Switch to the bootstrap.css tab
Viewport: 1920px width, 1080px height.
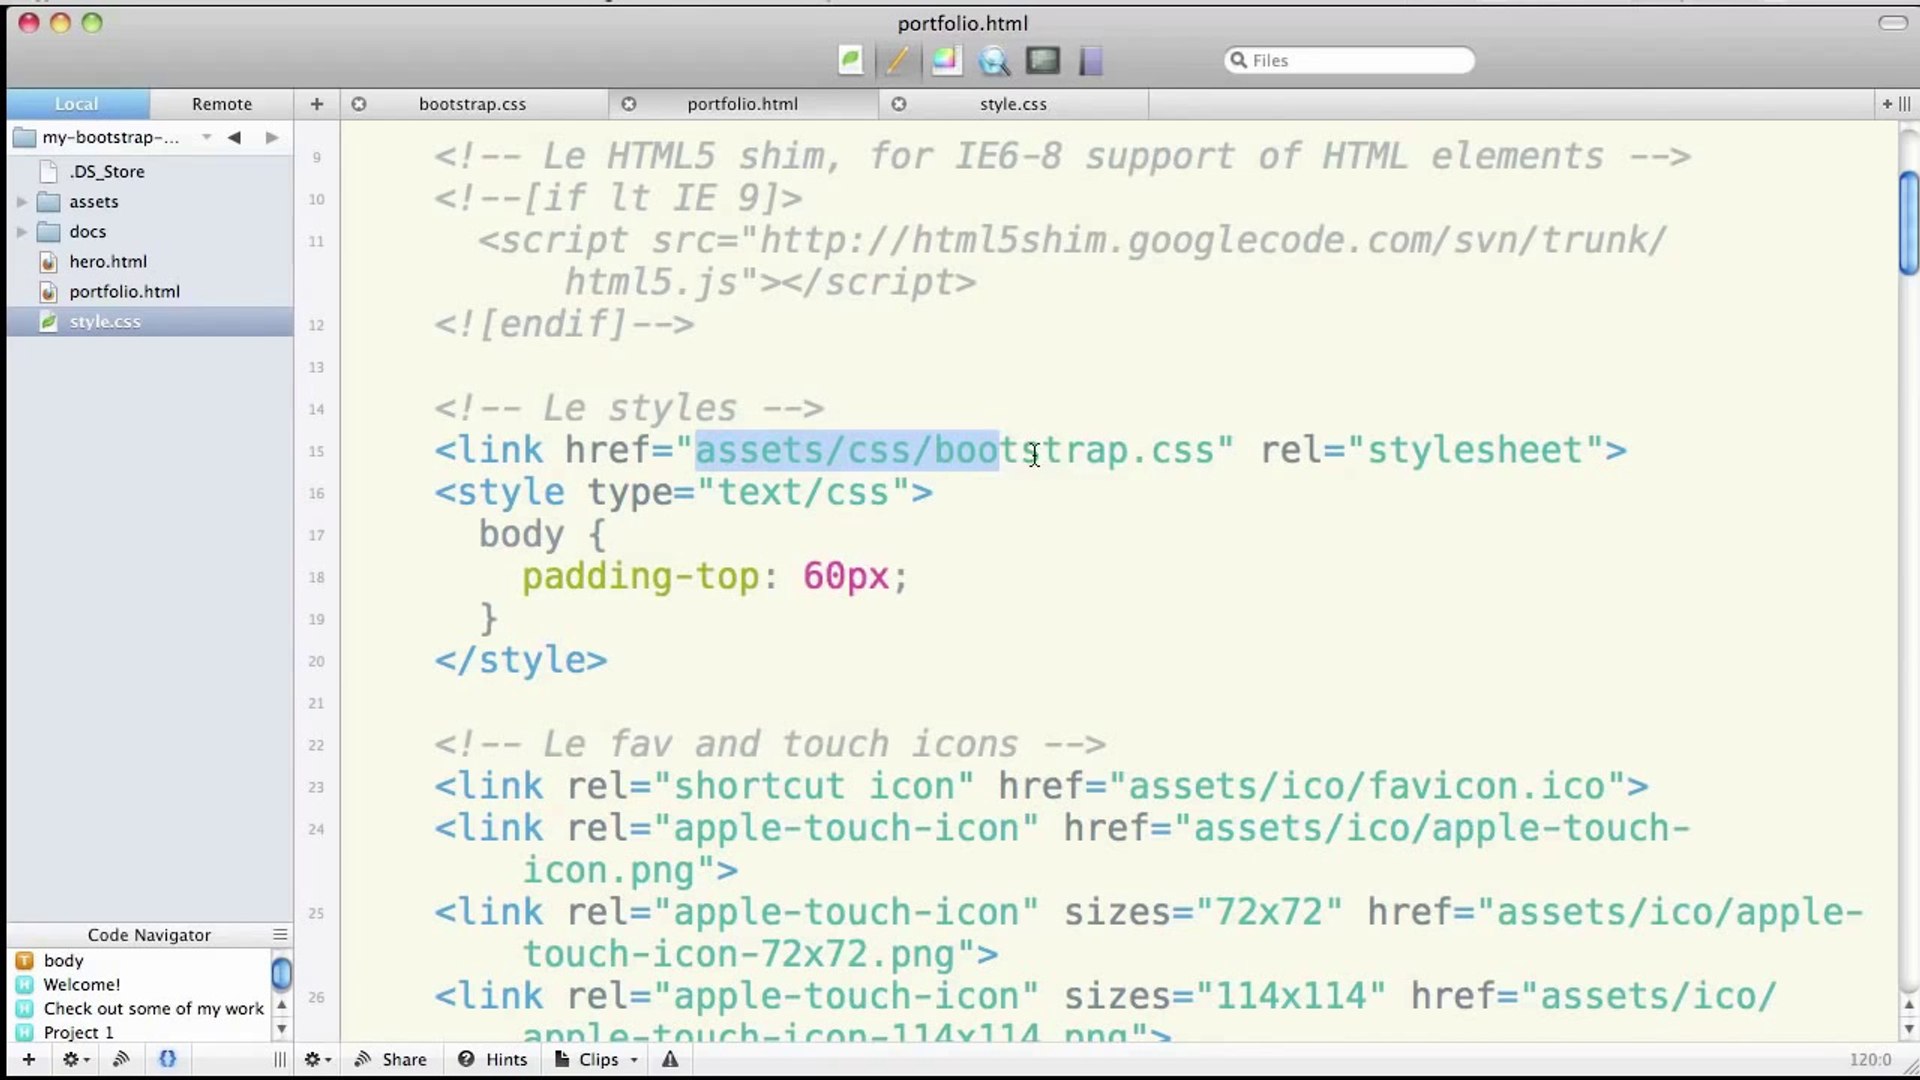pos(472,104)
